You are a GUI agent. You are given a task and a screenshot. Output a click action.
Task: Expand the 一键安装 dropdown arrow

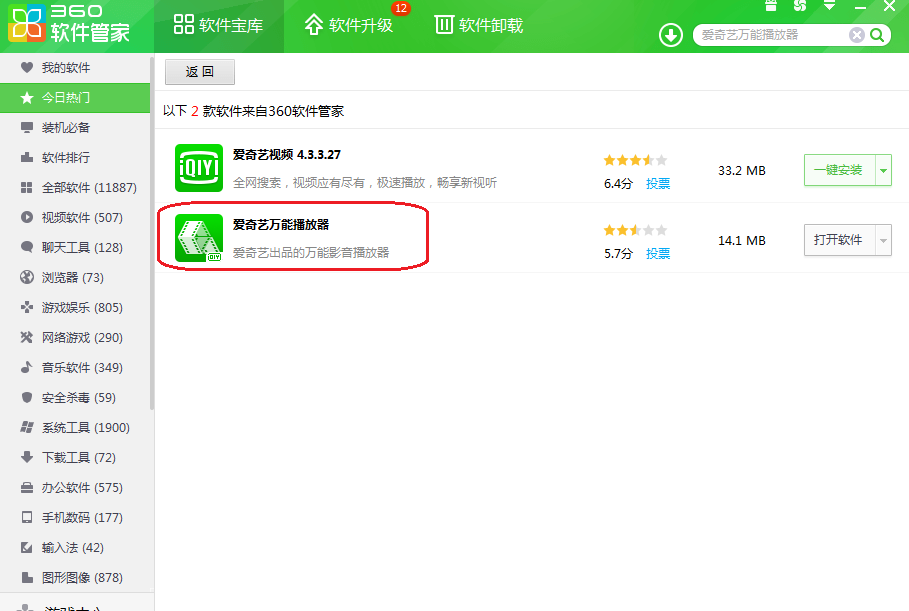[x=883, y=170]
